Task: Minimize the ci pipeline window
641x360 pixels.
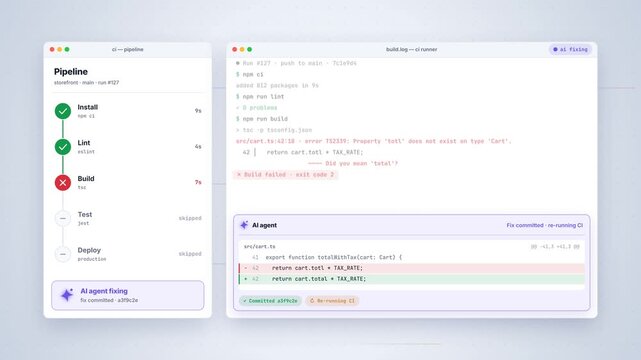Action: click(60, 49)
